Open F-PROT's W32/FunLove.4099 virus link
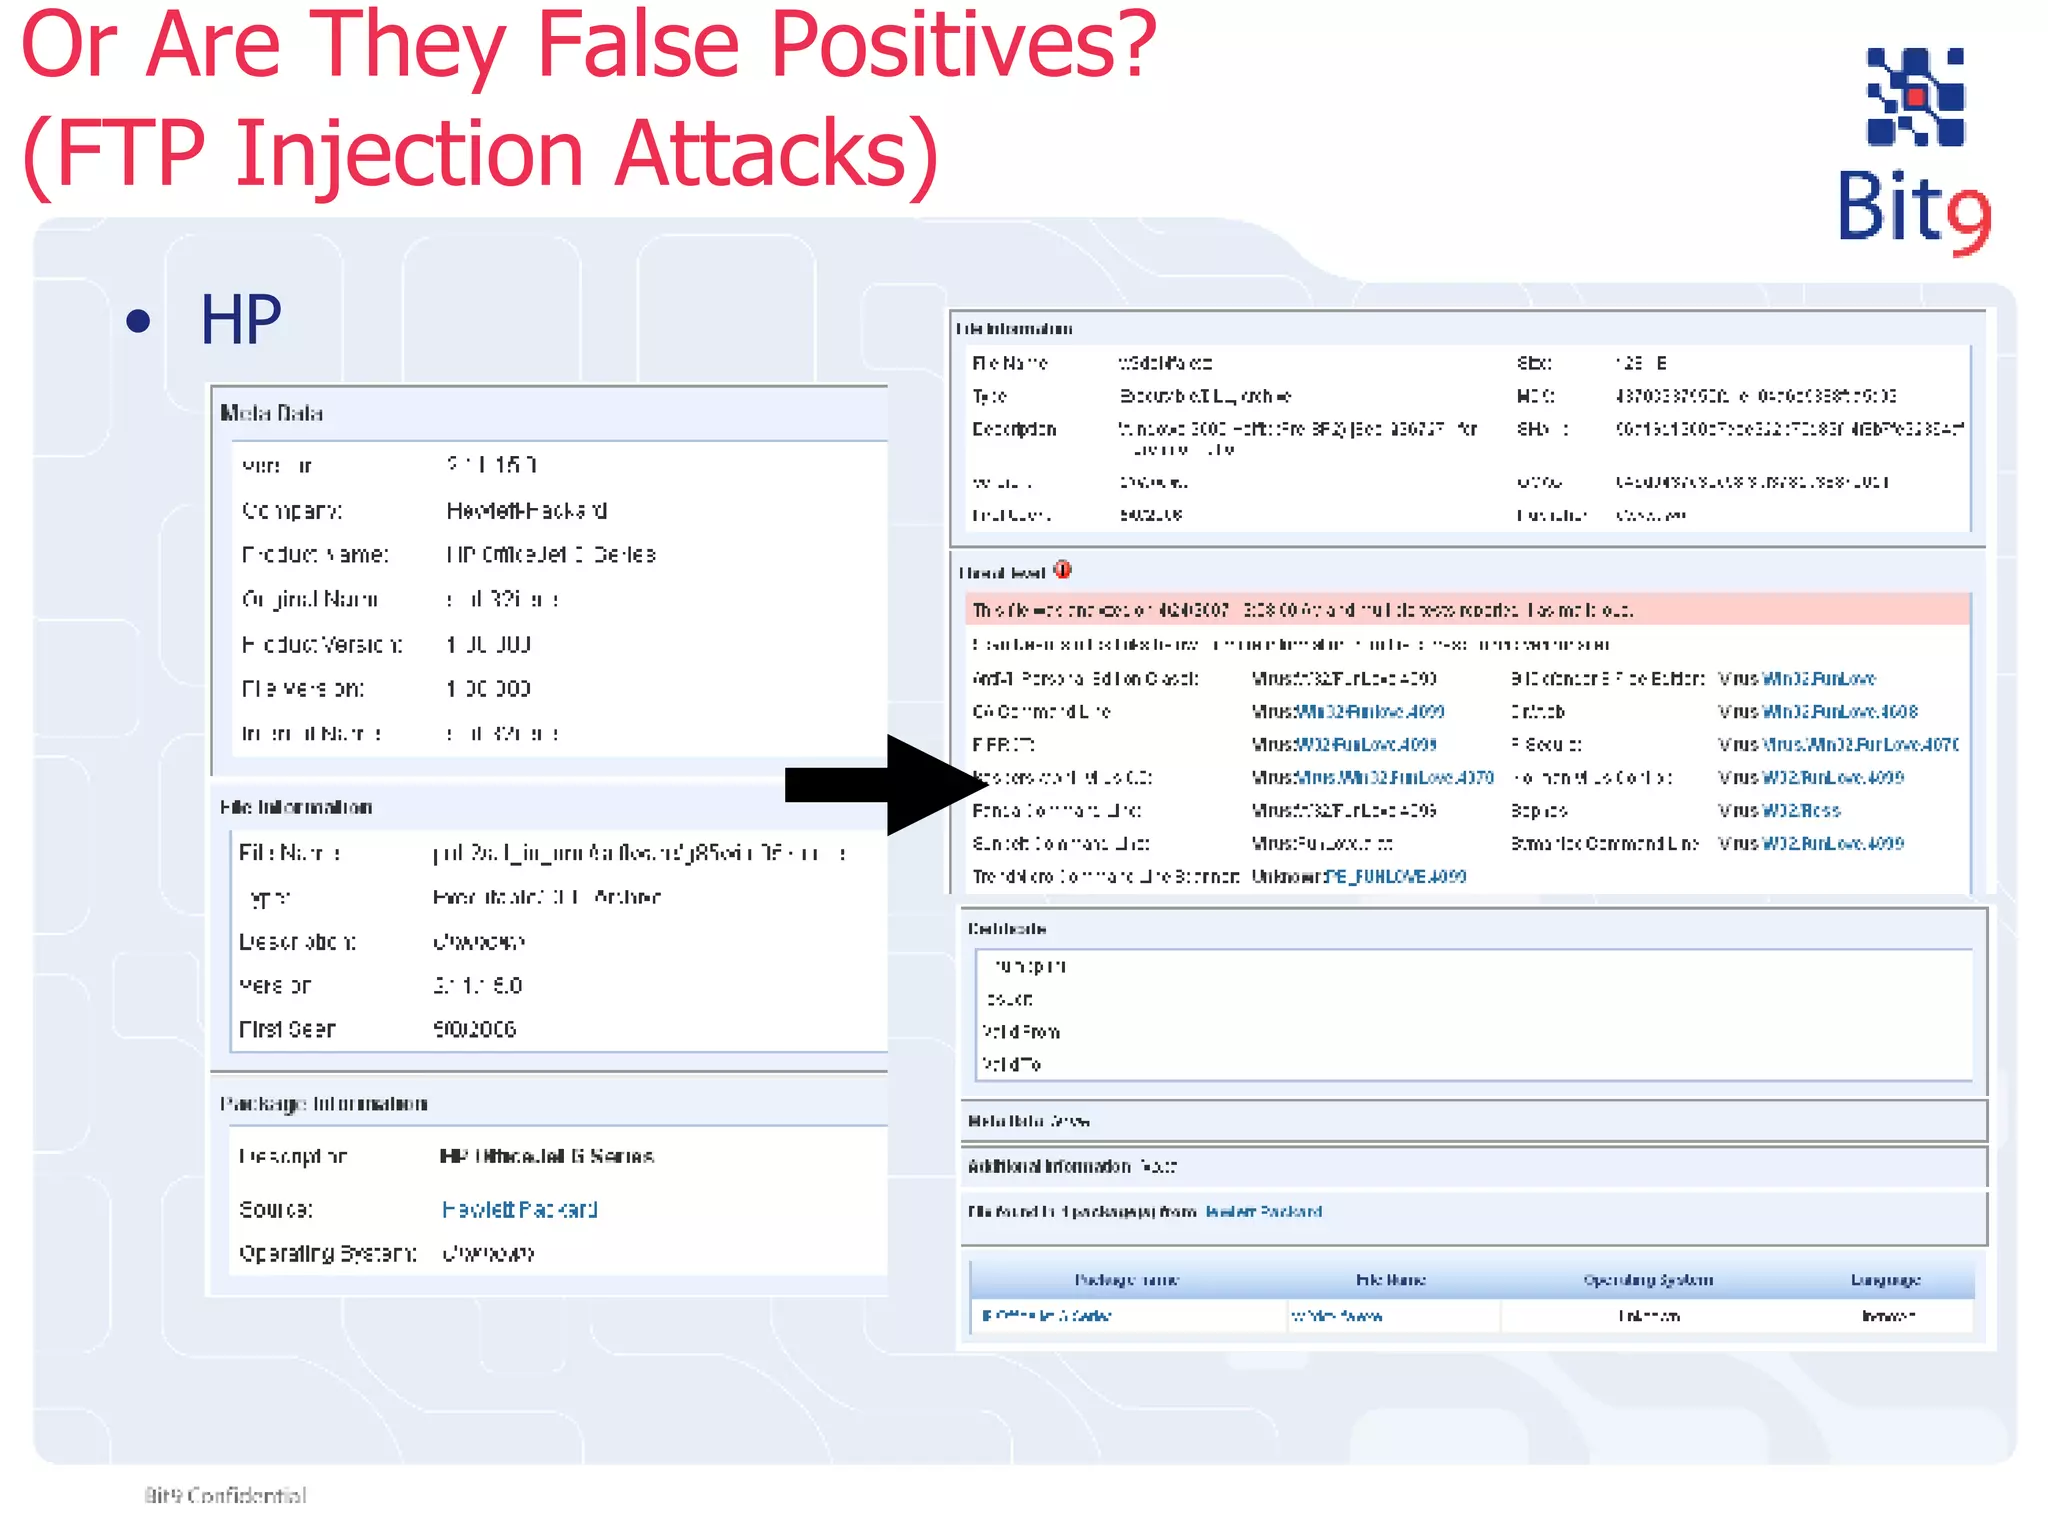2048x1536 pixels. [x=1366, y=744]
